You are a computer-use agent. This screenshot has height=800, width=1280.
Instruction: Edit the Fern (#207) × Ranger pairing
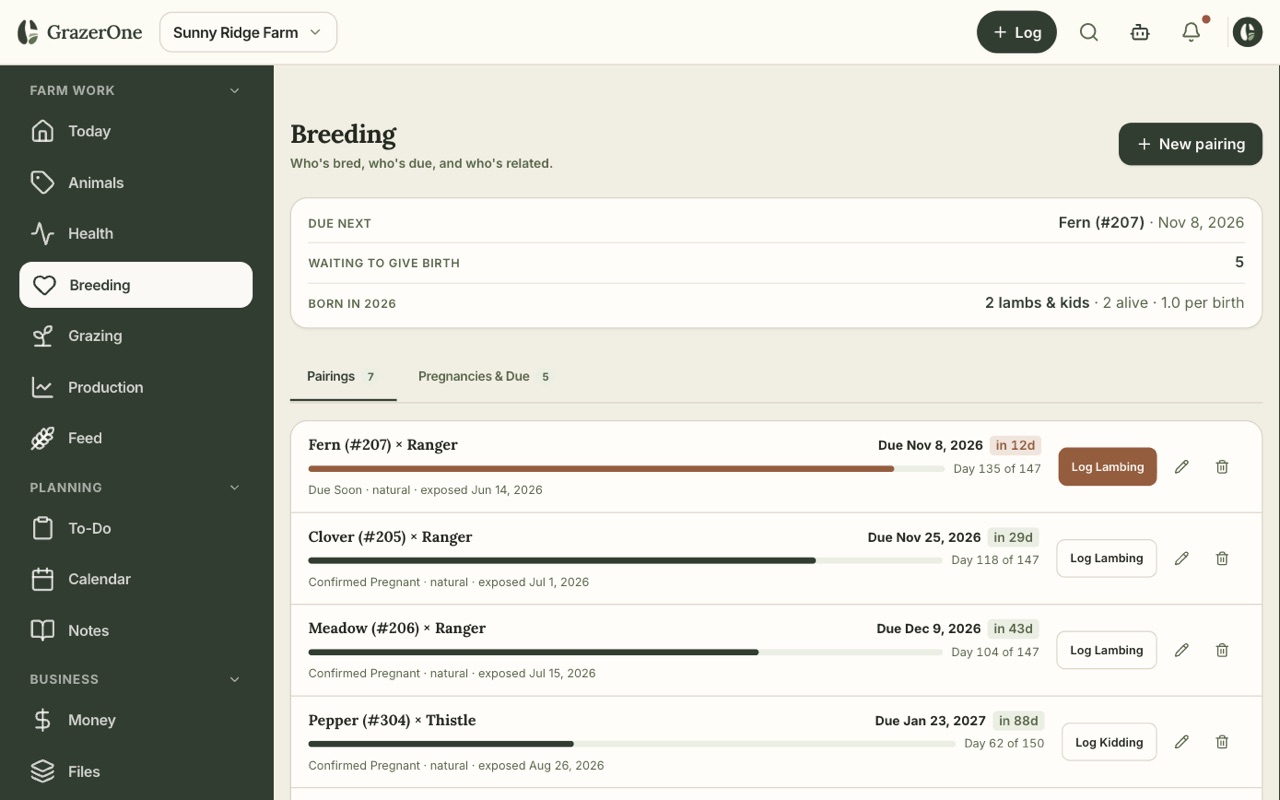[1182, 467]
